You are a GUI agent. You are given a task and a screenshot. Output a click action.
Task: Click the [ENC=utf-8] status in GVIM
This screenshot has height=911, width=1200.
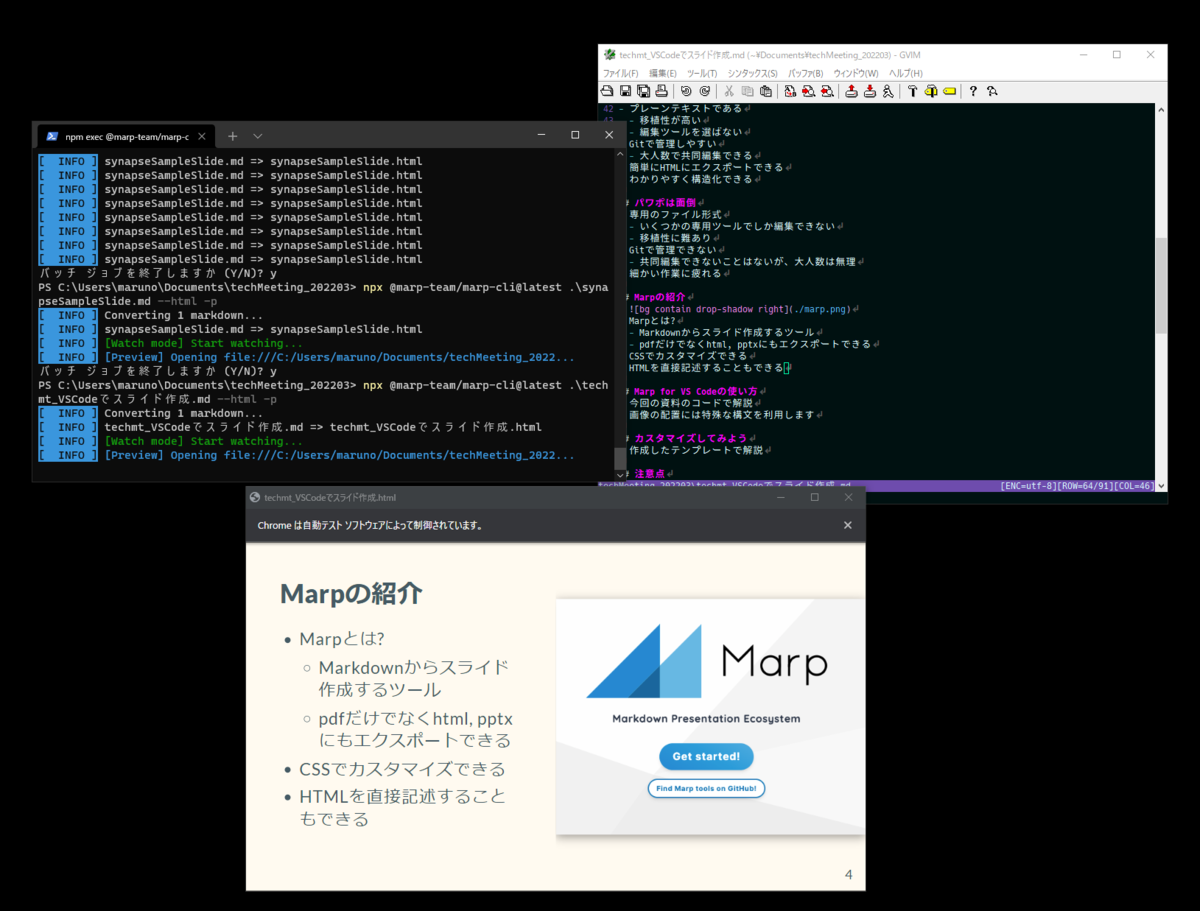click(1029, 485)
